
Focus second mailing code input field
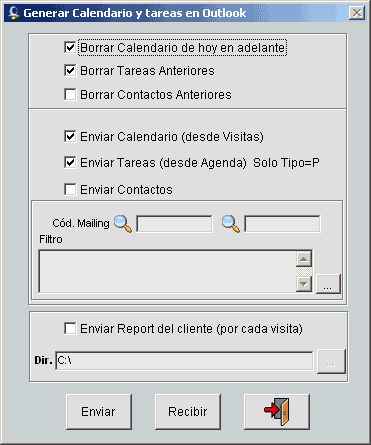pos(282,224)
